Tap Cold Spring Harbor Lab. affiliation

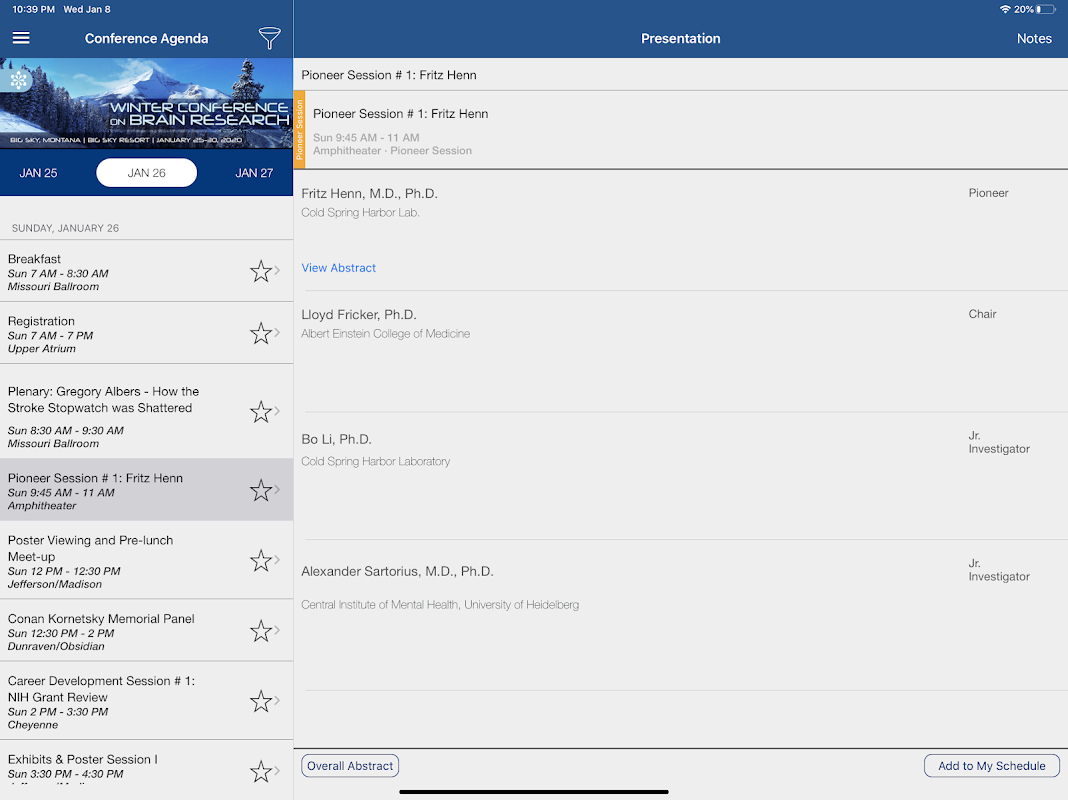[x=360, y=212]
